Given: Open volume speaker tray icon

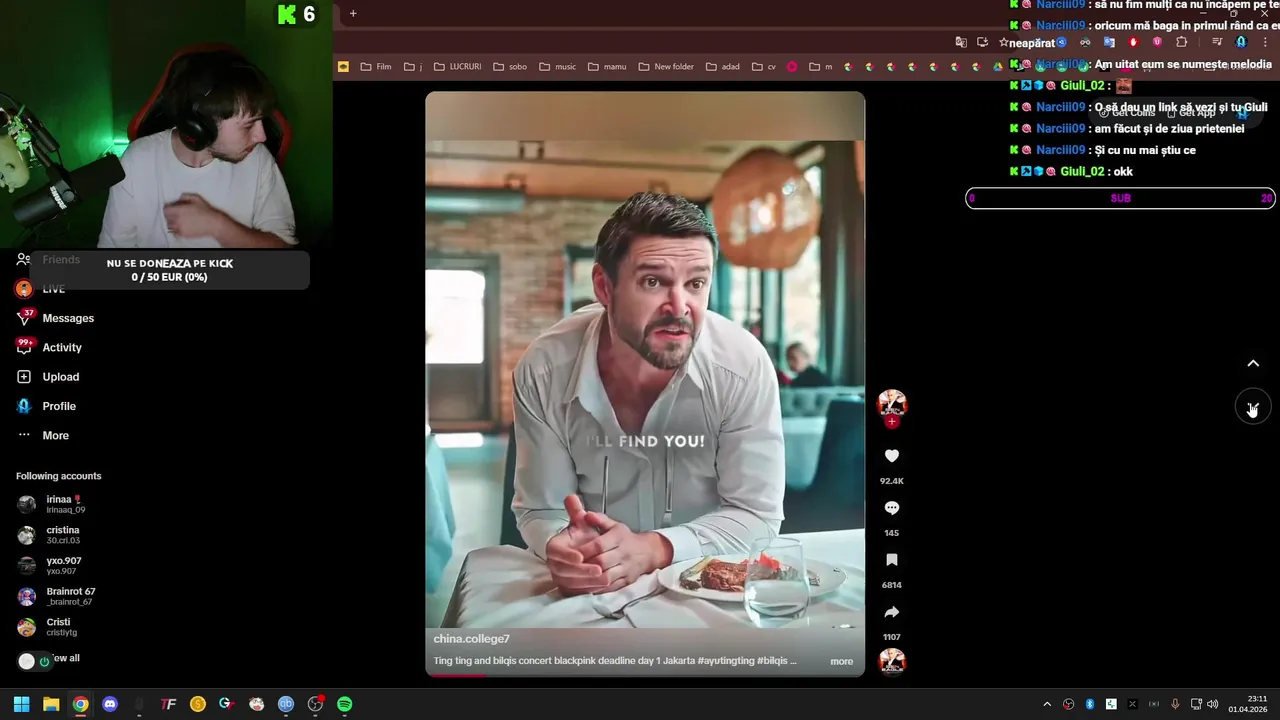Looking at the screenshot, I should (x=1212, y=704).
